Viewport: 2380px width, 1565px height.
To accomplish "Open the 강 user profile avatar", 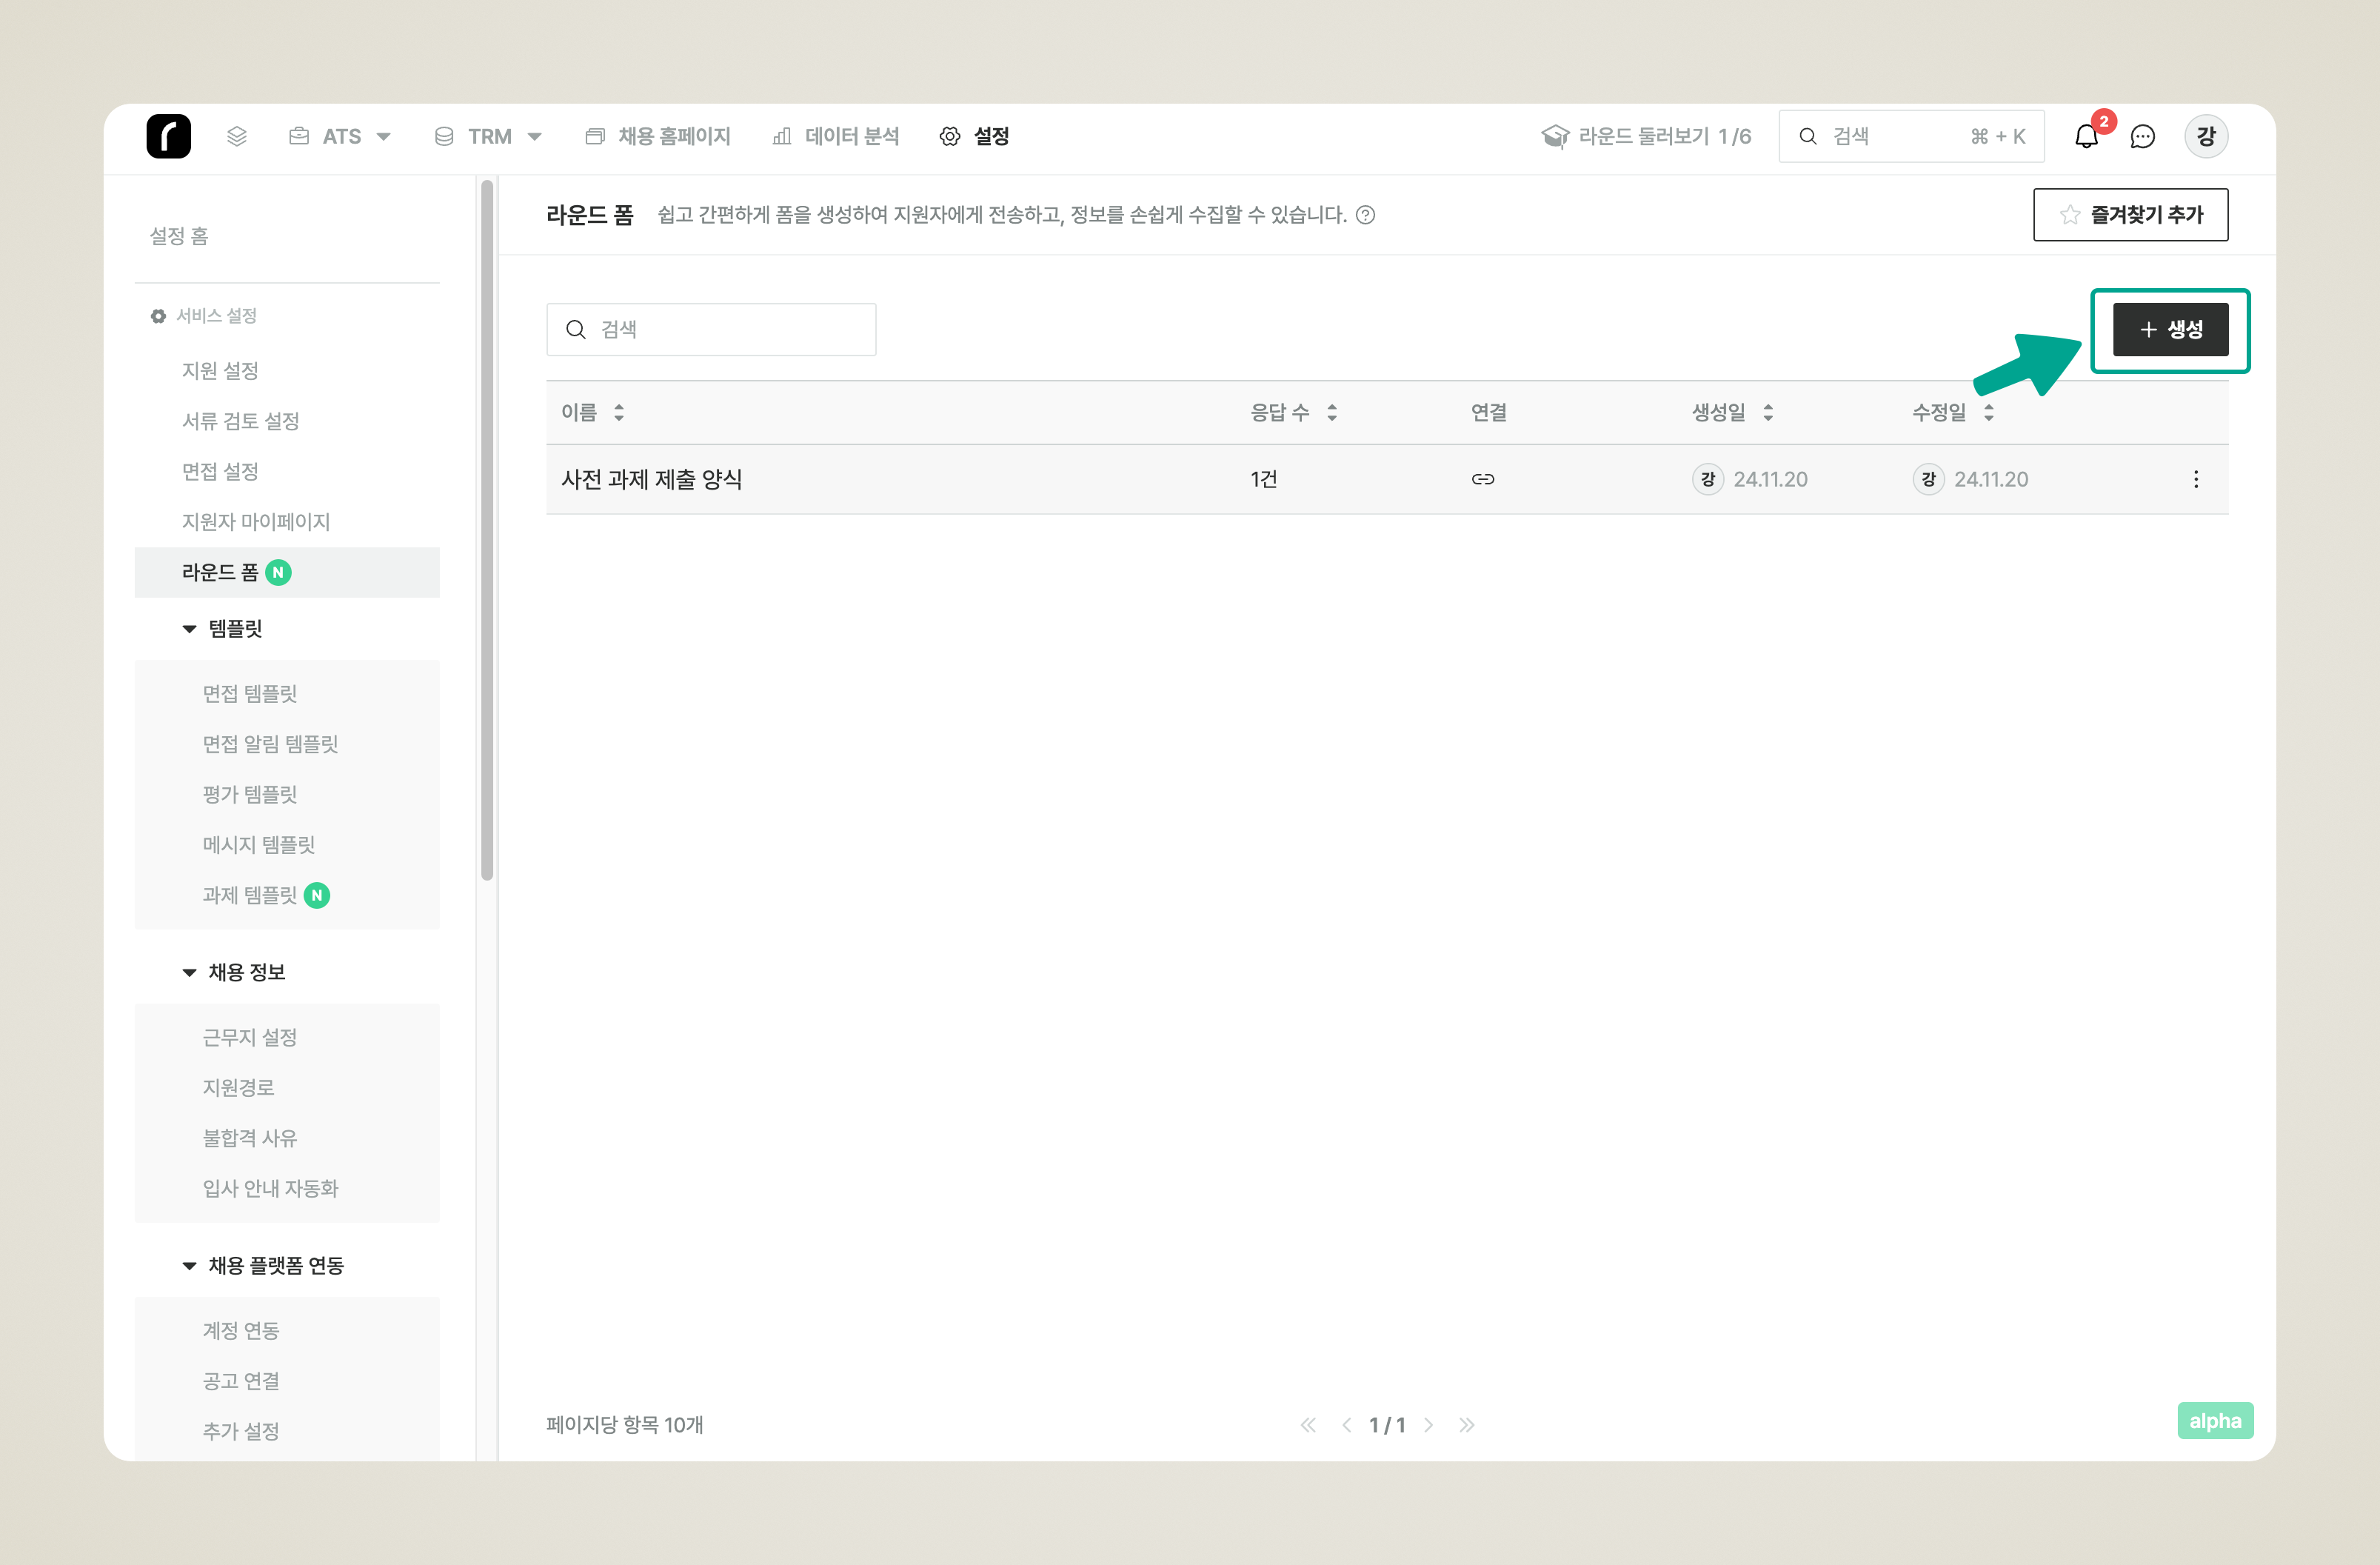I will [x=2205, y=136].
